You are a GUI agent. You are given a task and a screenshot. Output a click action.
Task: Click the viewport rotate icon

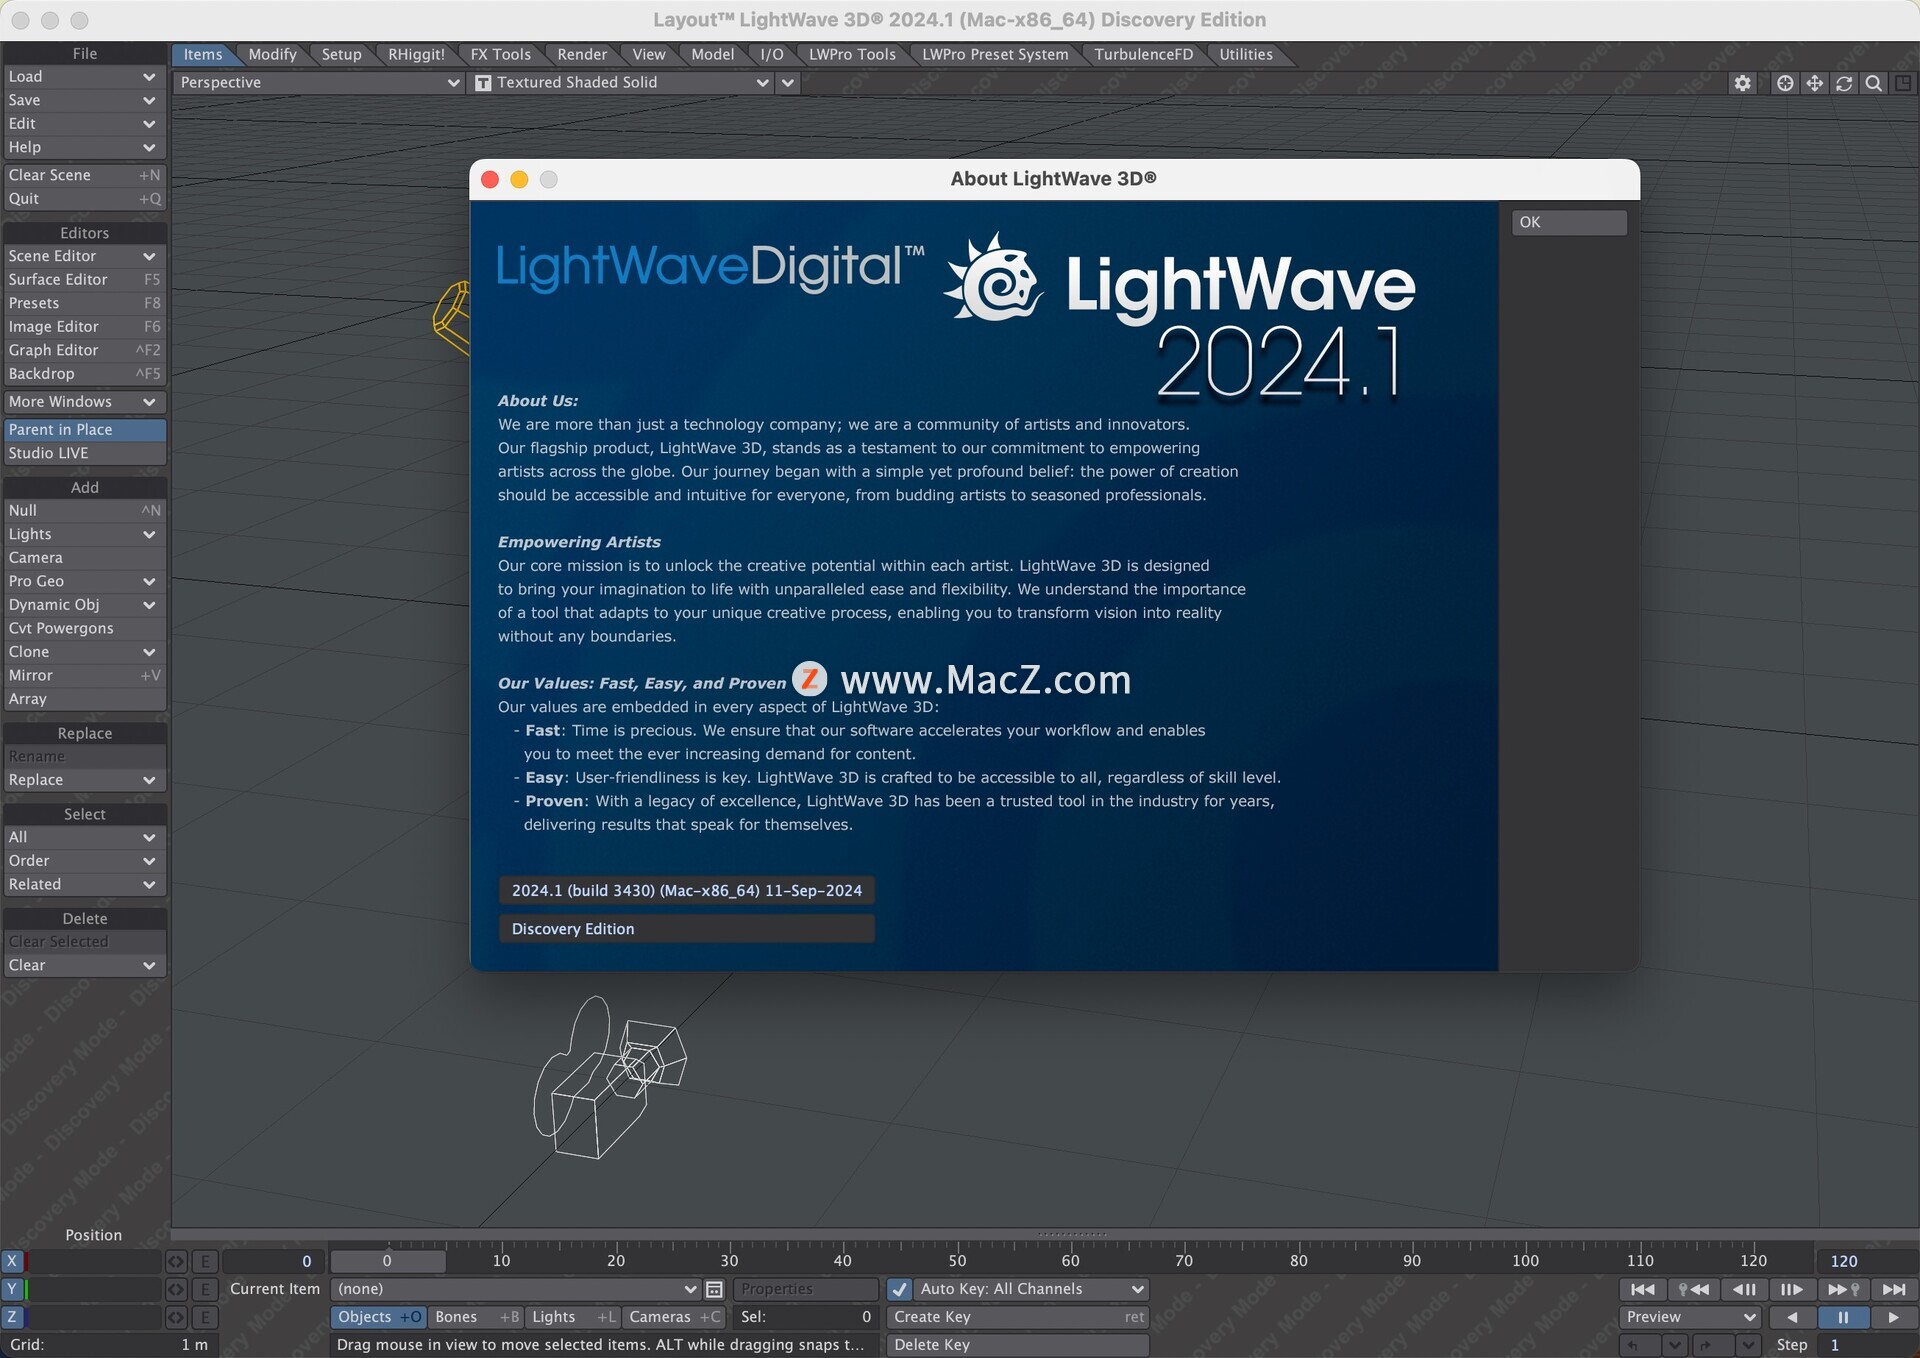coord(1844,84)
